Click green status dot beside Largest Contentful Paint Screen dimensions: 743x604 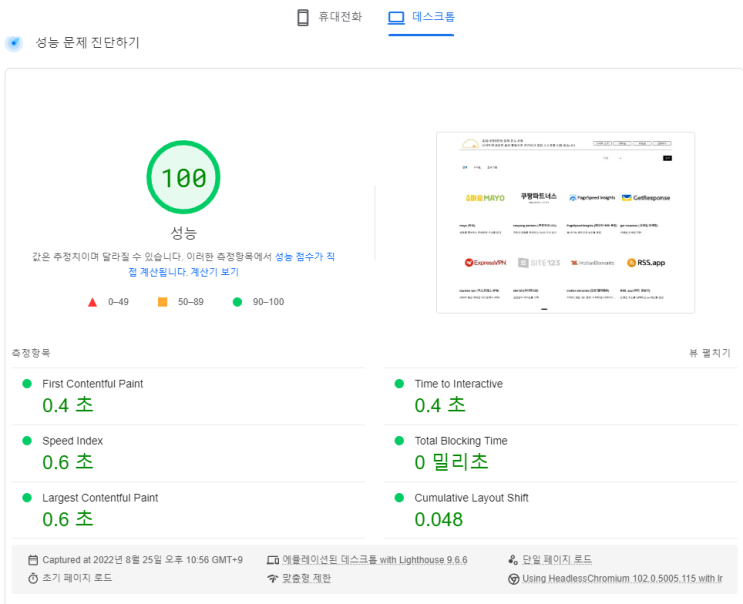point(27,497)
